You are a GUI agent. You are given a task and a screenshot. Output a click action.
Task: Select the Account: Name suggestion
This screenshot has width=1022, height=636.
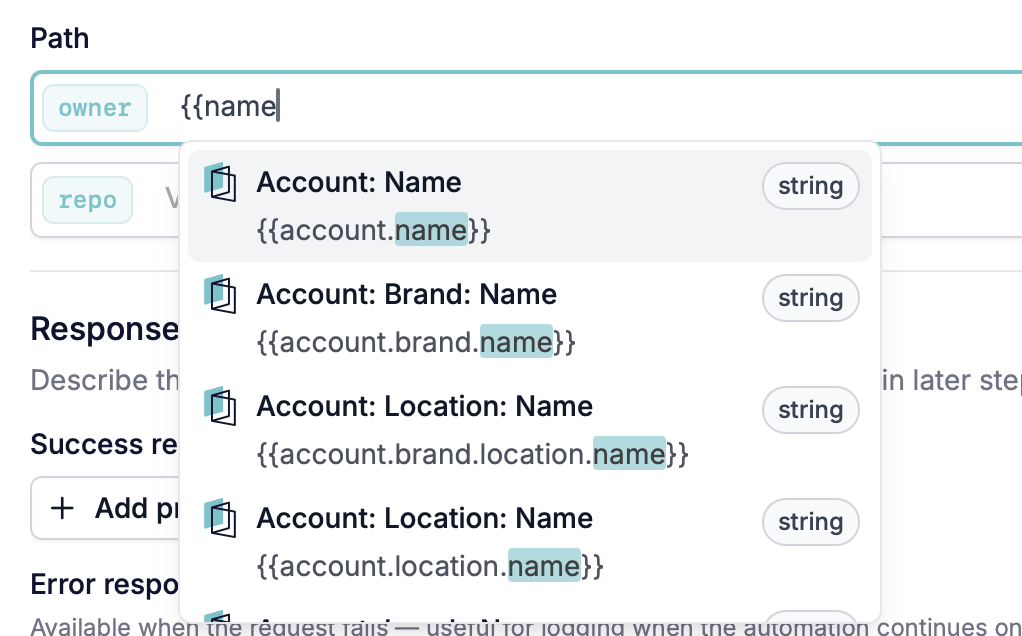click(x=530, y=206)
